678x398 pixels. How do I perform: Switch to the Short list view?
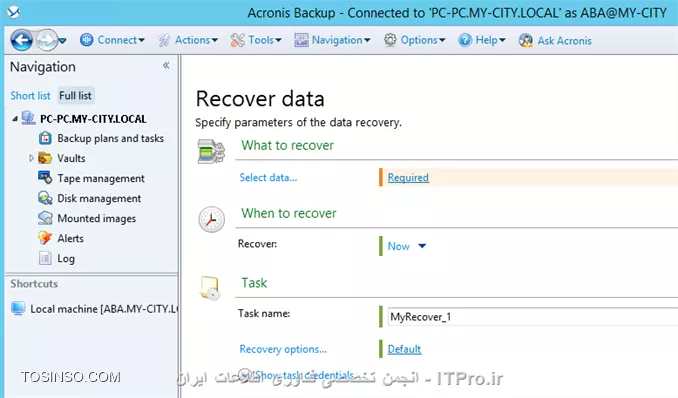(30, 96)
